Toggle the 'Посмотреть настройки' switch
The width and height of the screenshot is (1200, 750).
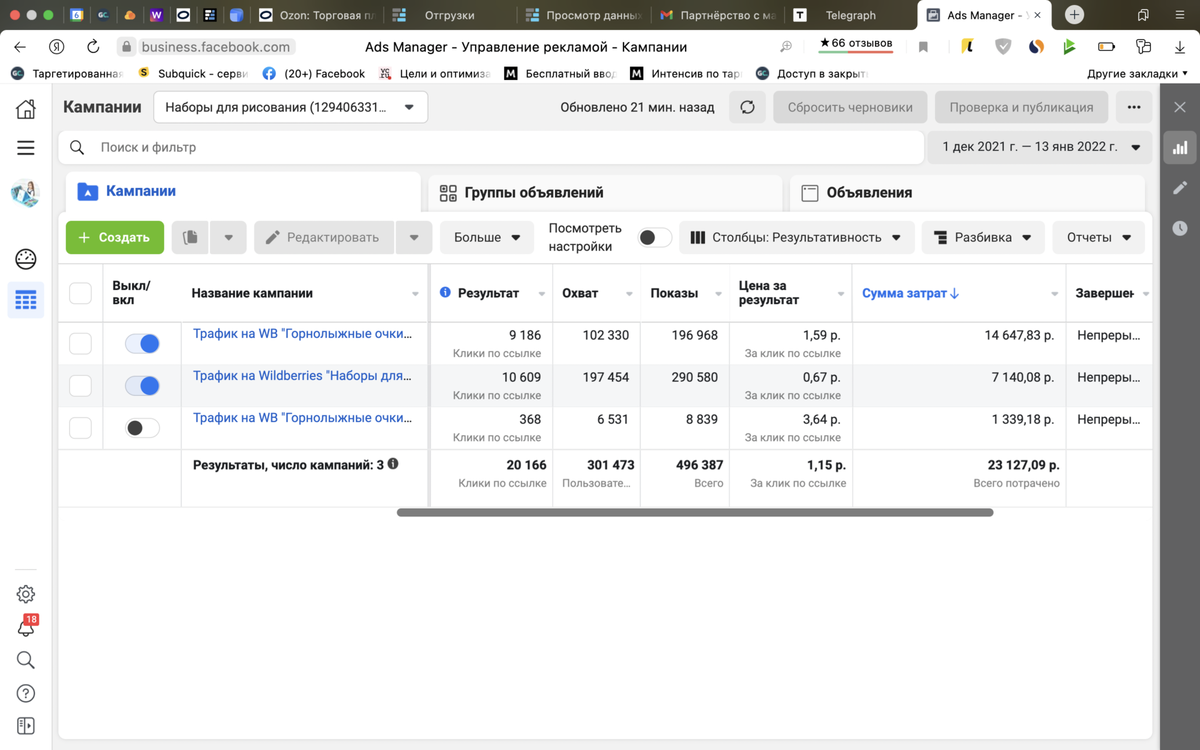coord(655,237)
